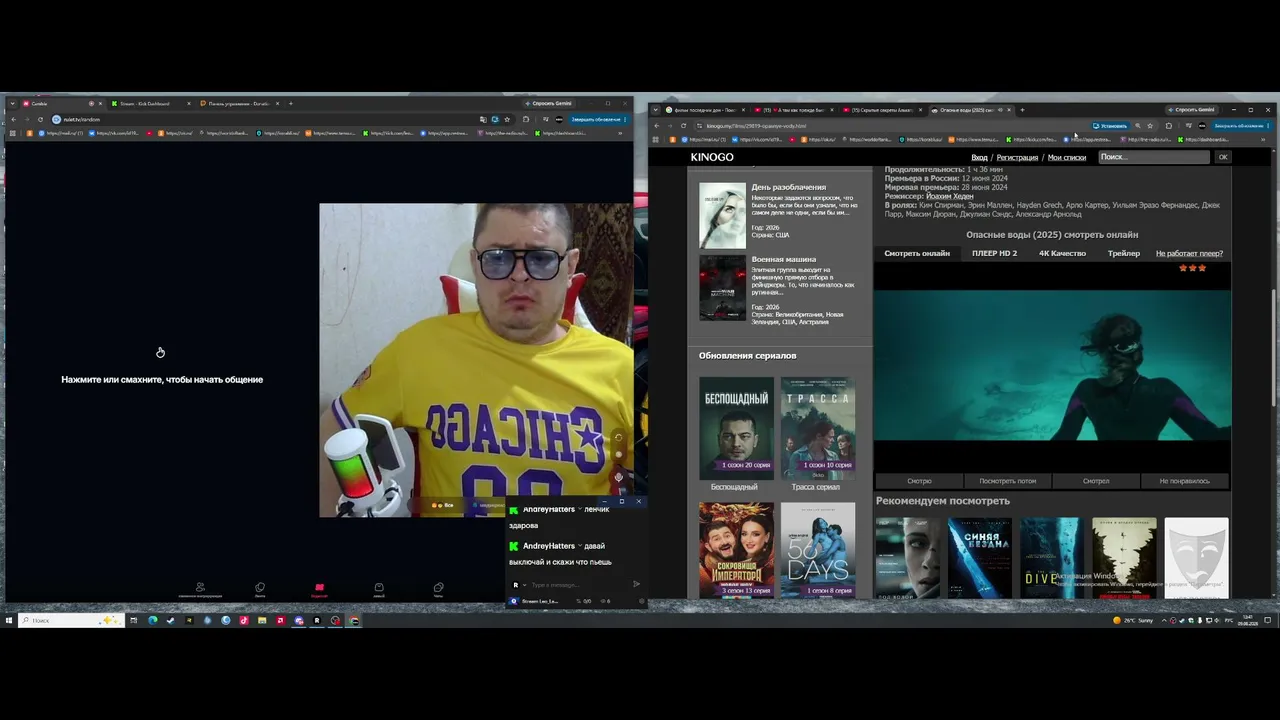This screenshot has height=720, width=1280.
Task: Select the '4K Качество' player tab
Action: 1062,253
